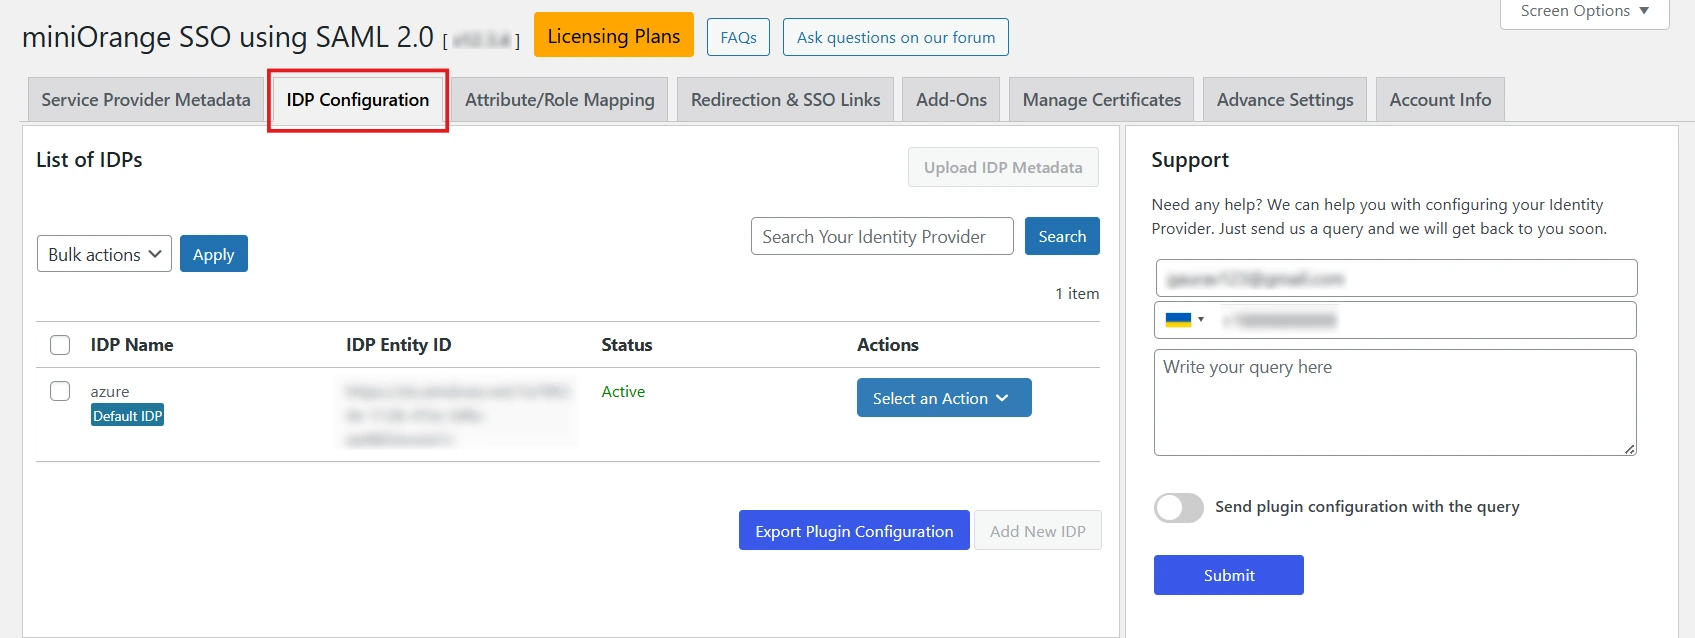Switch to the Advance Settings tab
Viewport: 1695px width, 638px height.
pyautogui.click(x=1284, y=100)
